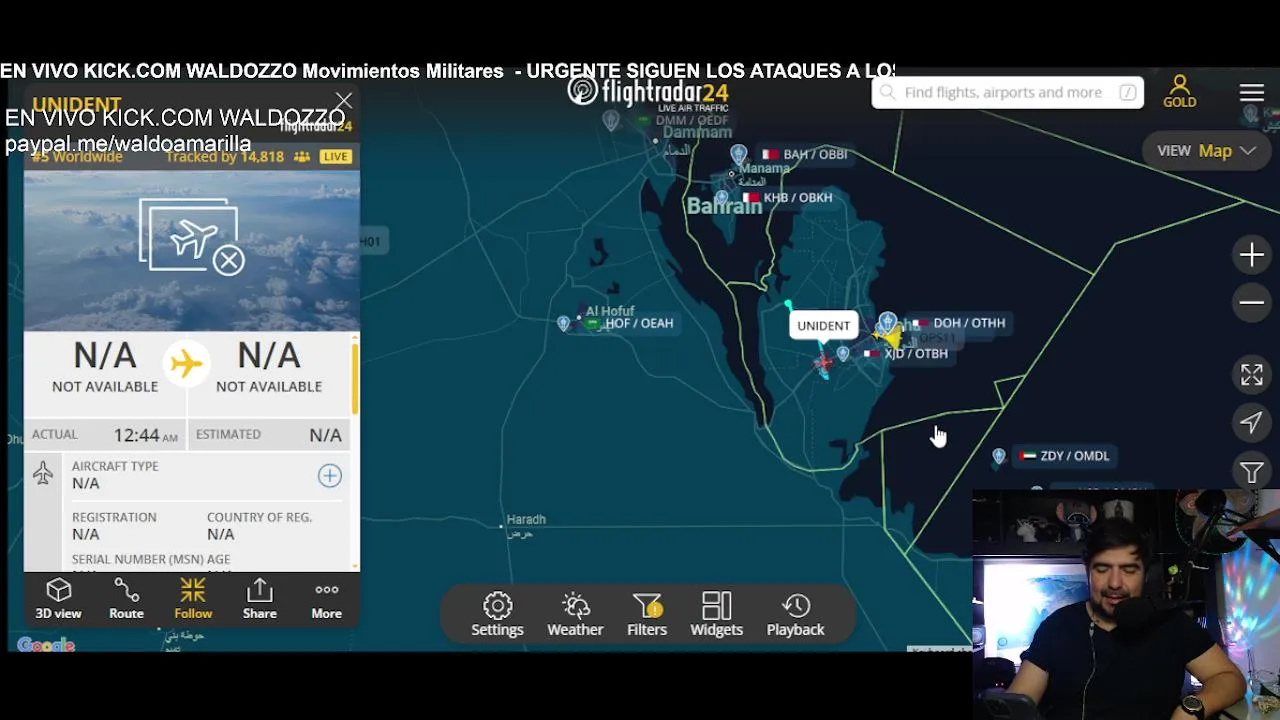The width and height of the screenshot is (1280, 720).
Task: Open the GOLD account profile
Action: coord(1179,92)
